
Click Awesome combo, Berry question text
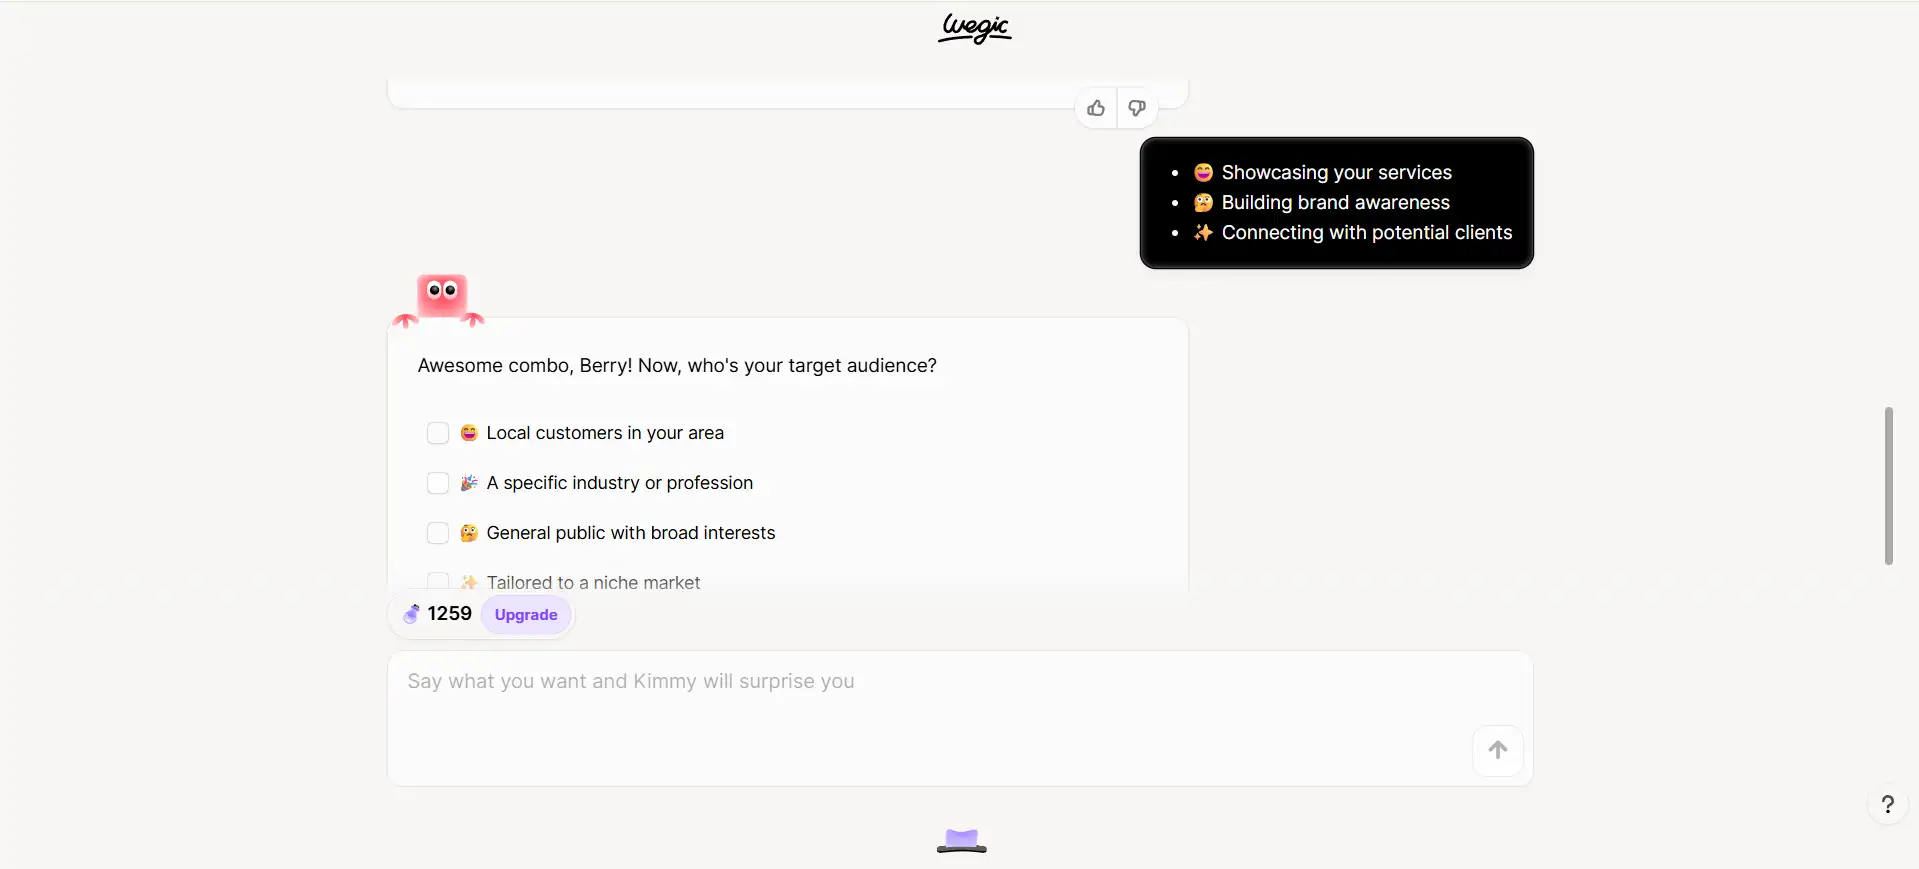coord(677,366)
